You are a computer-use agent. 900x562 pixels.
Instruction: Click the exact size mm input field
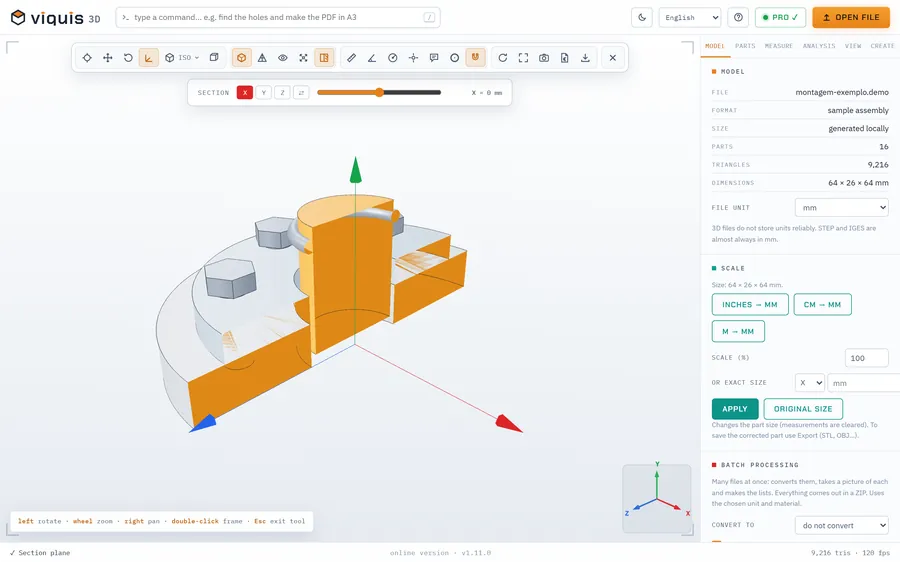click(864, 382)
